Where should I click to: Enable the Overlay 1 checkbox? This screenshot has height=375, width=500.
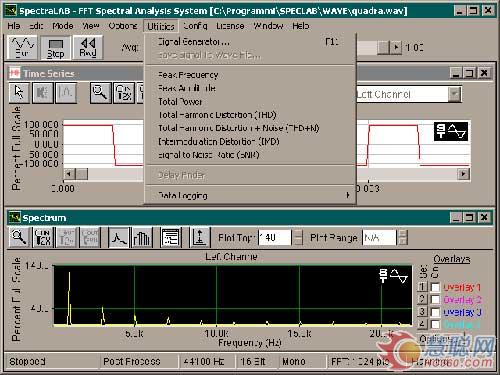click(x=435, y=287)
